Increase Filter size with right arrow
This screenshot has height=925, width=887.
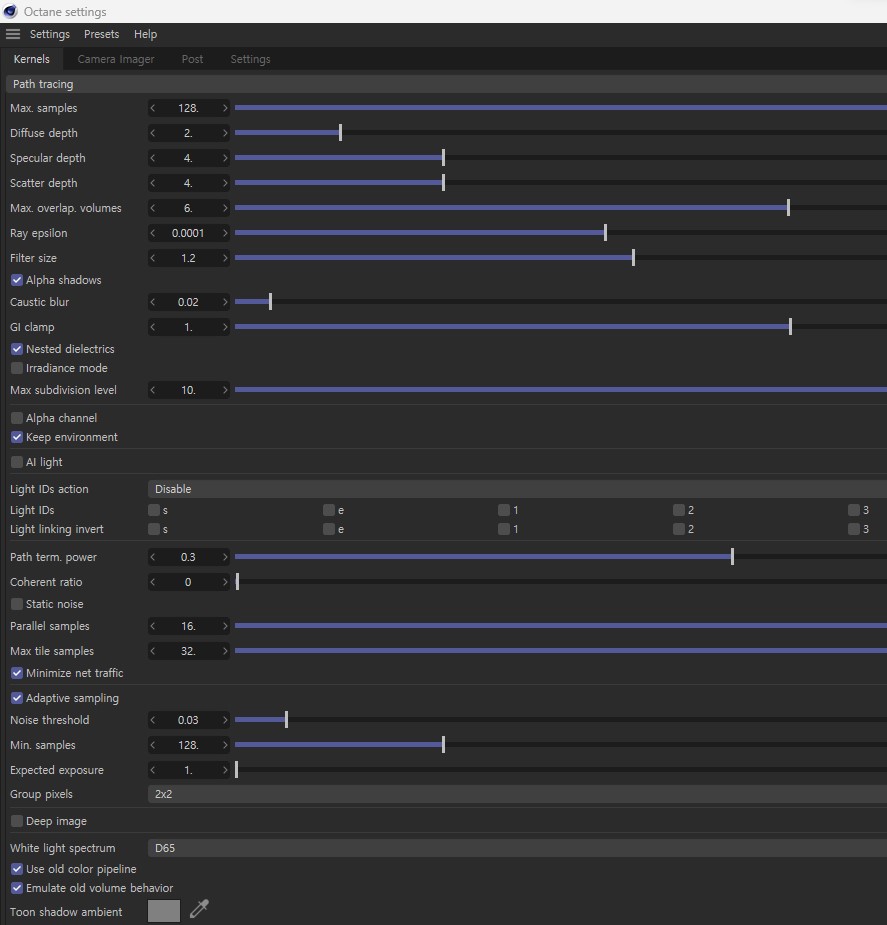pyautogui.click(x=225, y=258)
